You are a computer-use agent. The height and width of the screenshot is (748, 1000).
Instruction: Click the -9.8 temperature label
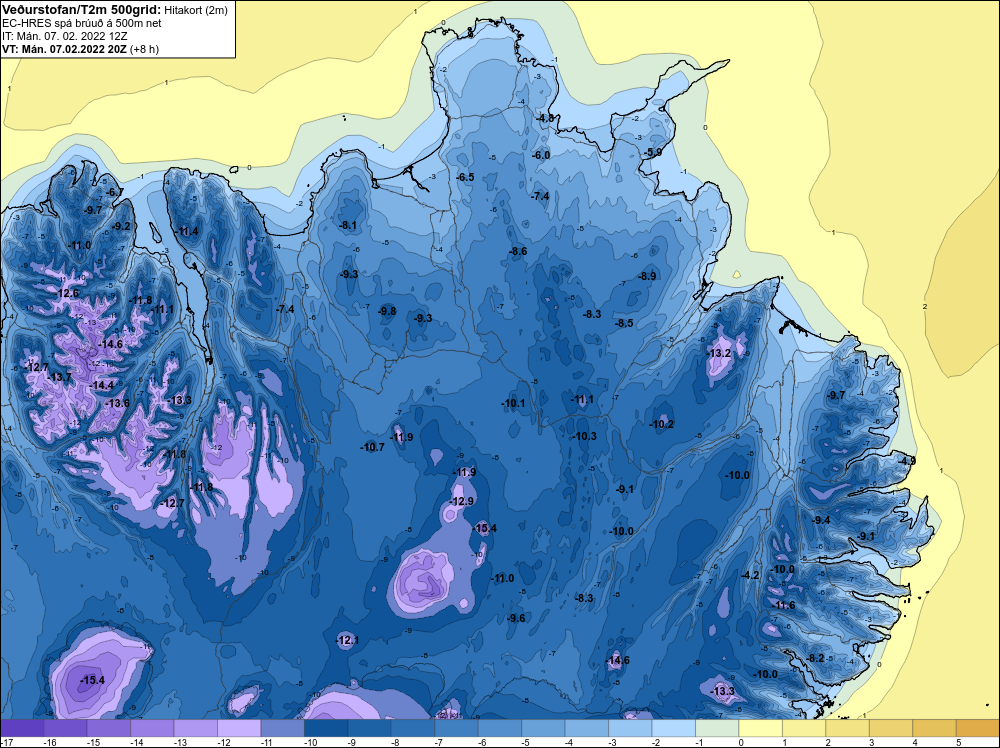coord(386,311)
